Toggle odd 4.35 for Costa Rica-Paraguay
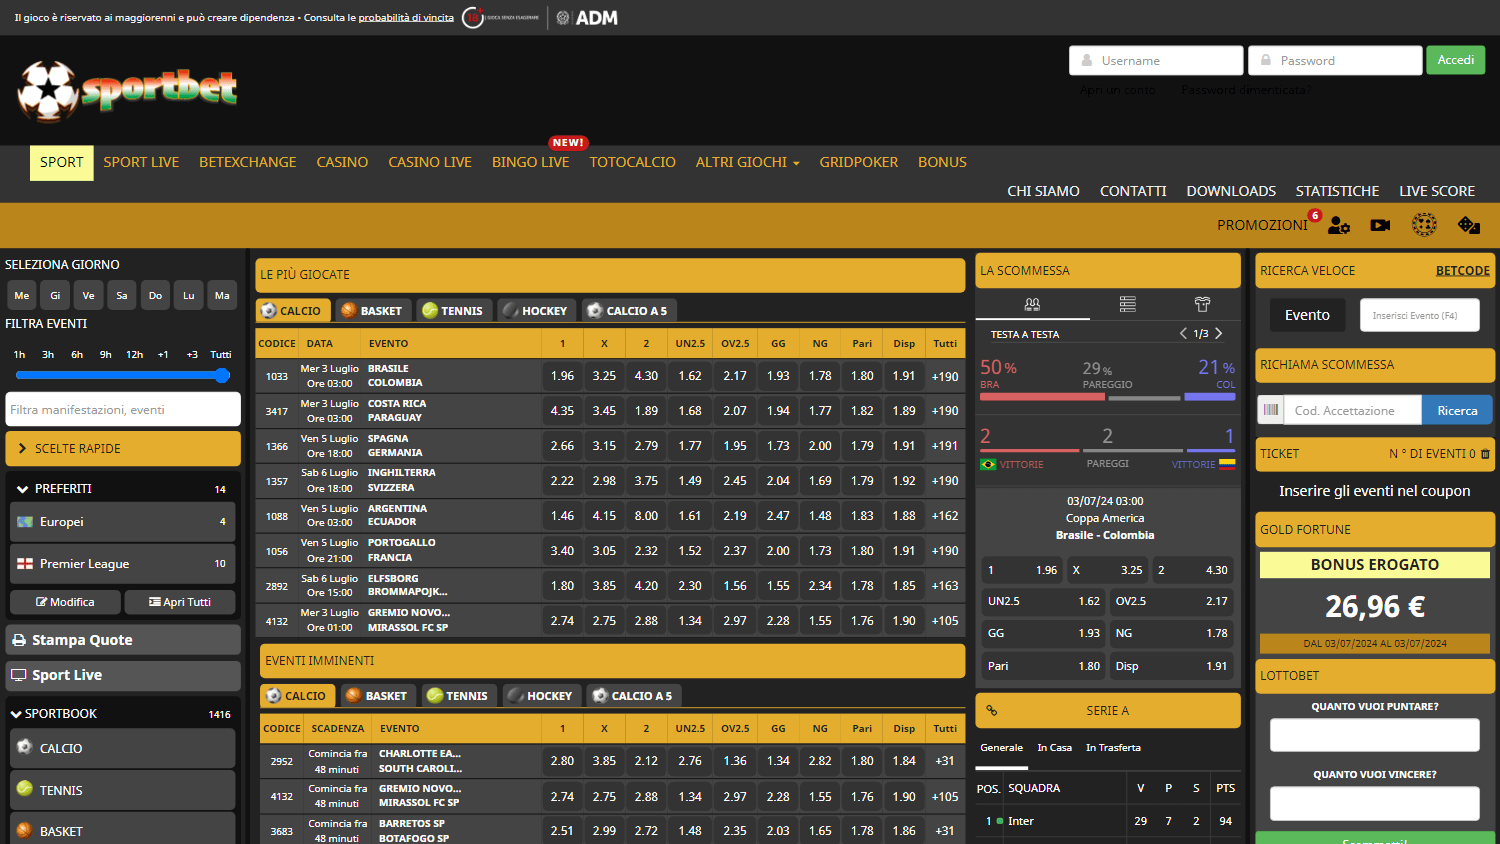1500x844 pixels. [563, 411]
